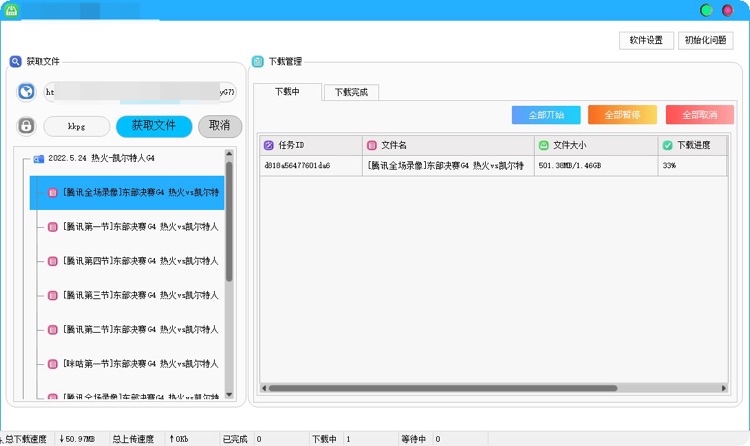Click the 下载进度 column header
750x446 pixels.
(693, 145)
